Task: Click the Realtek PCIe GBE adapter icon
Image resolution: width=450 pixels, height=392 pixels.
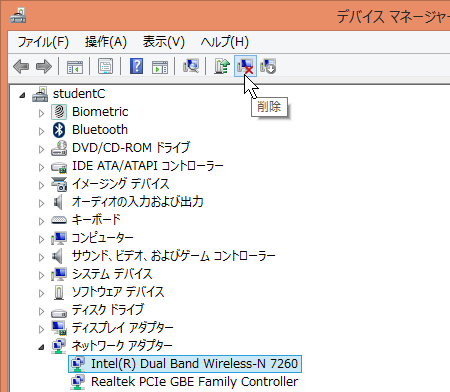Action: pos(78,382)
